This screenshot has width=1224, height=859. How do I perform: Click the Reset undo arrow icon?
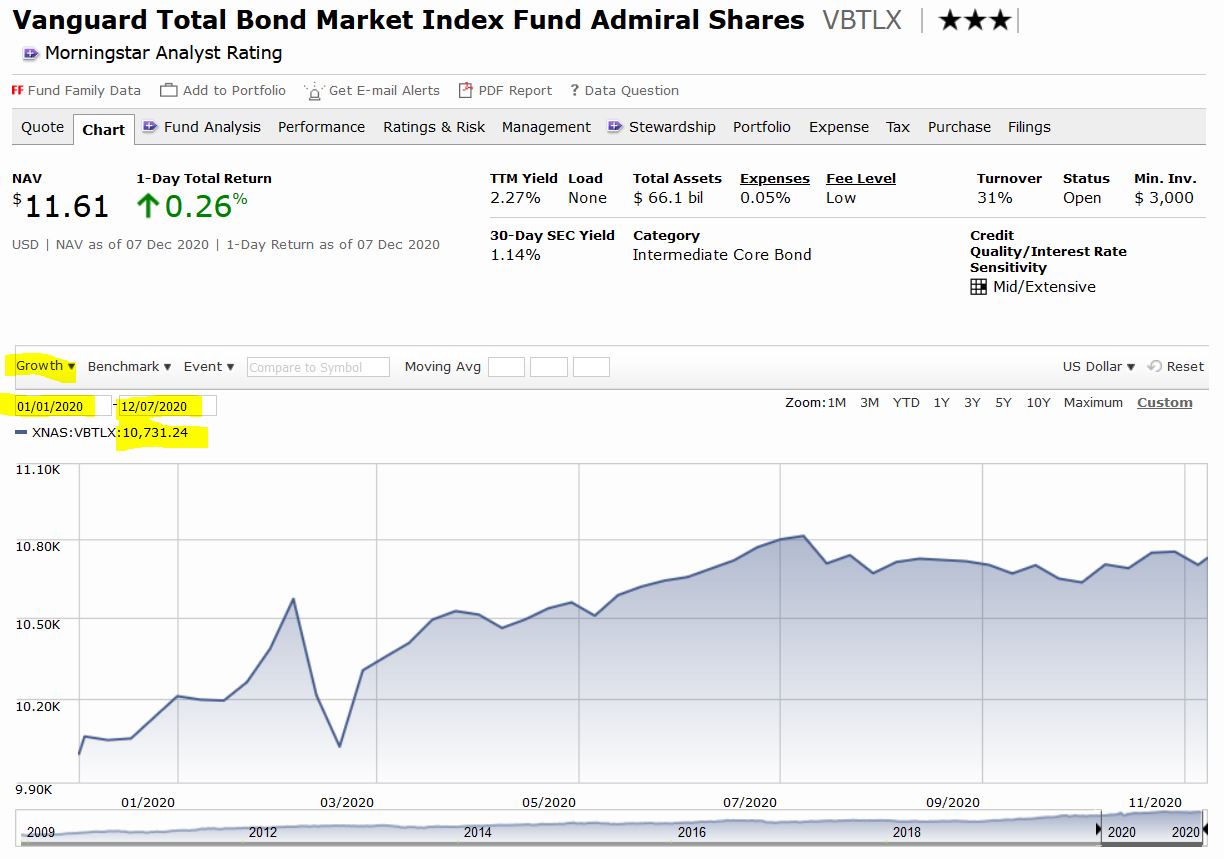[x=1155, y=367]
